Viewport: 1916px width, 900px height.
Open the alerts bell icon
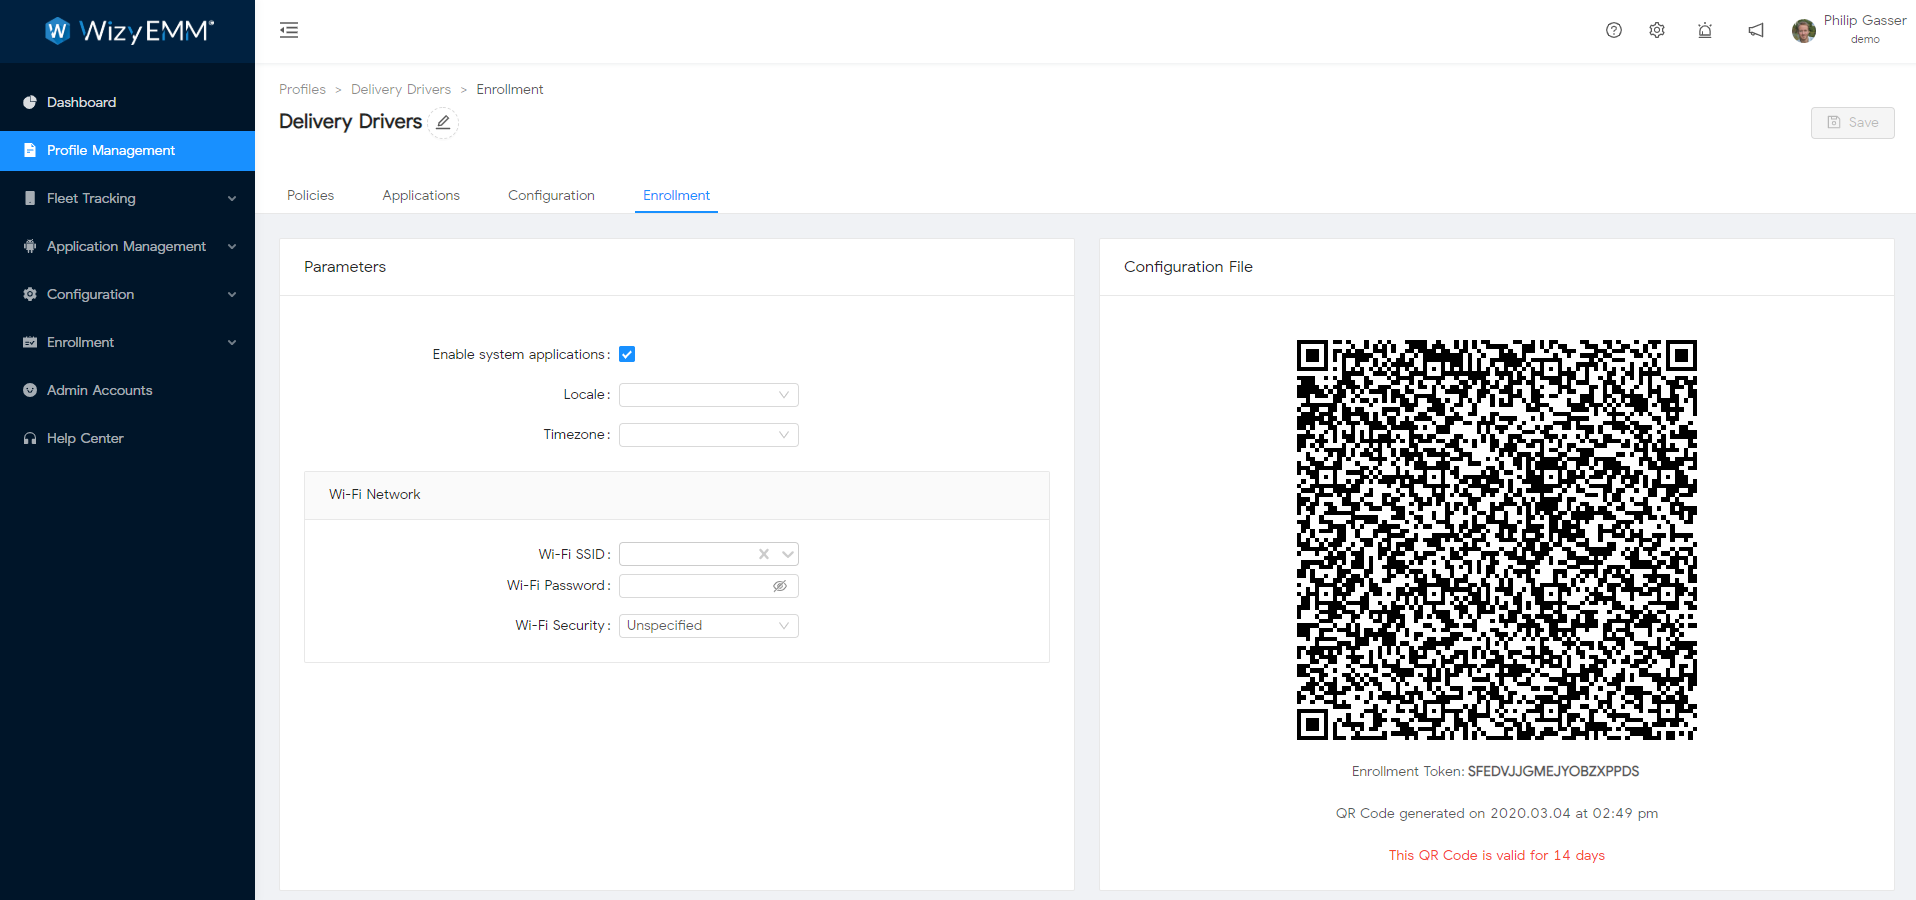click(x=1705, y=30)
